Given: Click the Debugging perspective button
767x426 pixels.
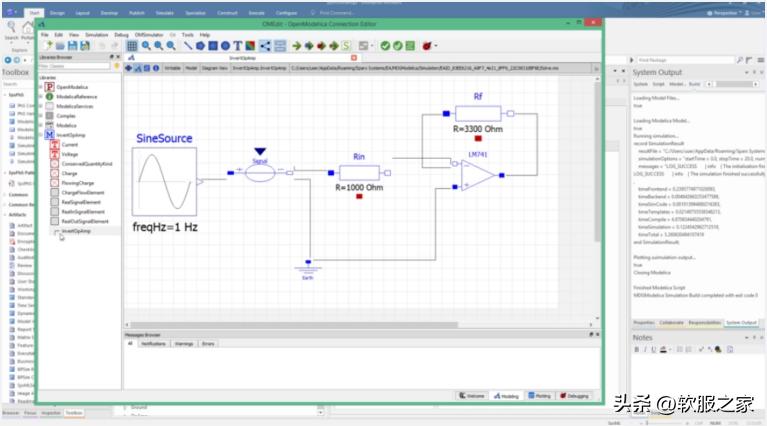Looking at the screenshot, I should (x=577, y=395).
